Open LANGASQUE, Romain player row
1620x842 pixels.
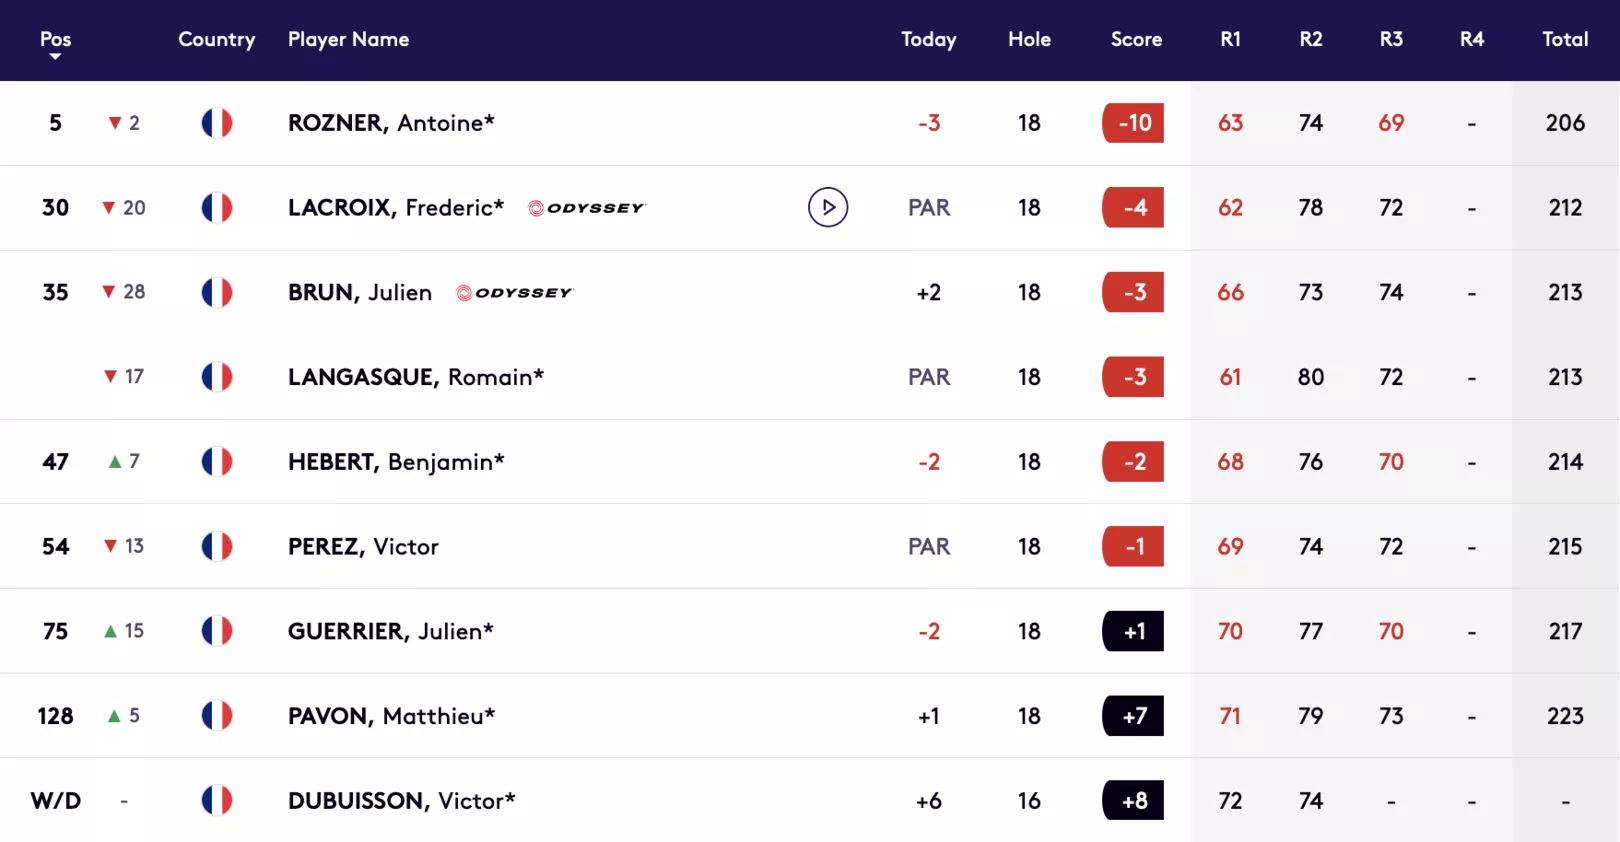tap(810, 377)
